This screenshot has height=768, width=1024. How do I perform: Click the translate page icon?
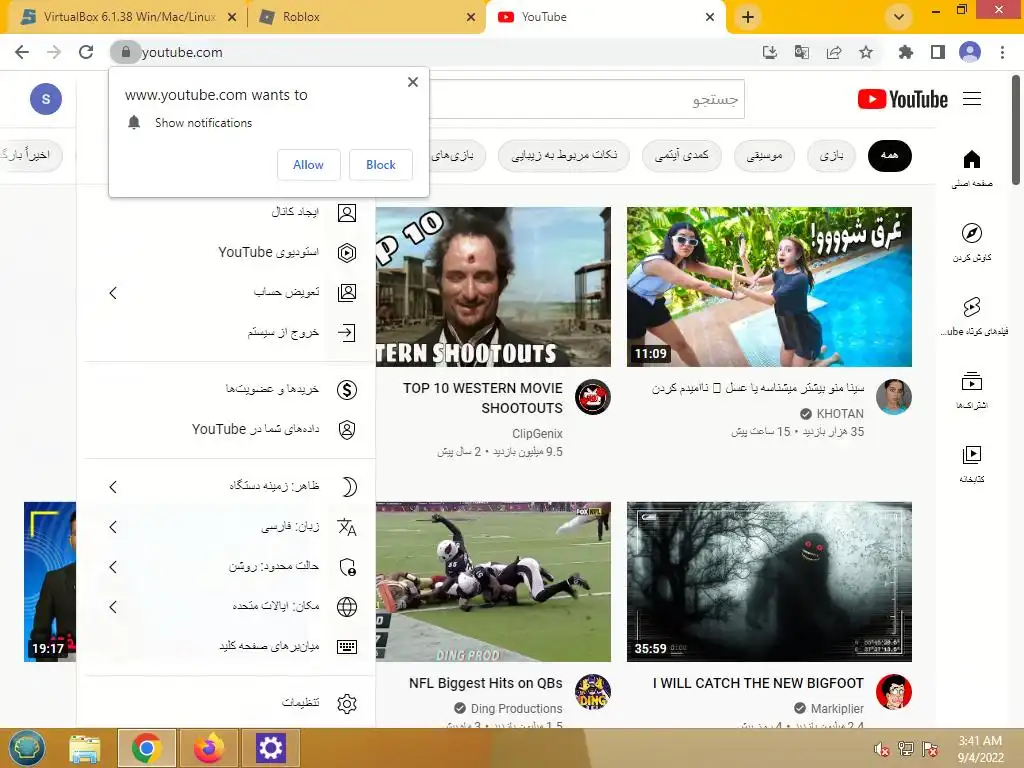pyautogui.click(x=801, y=52)
